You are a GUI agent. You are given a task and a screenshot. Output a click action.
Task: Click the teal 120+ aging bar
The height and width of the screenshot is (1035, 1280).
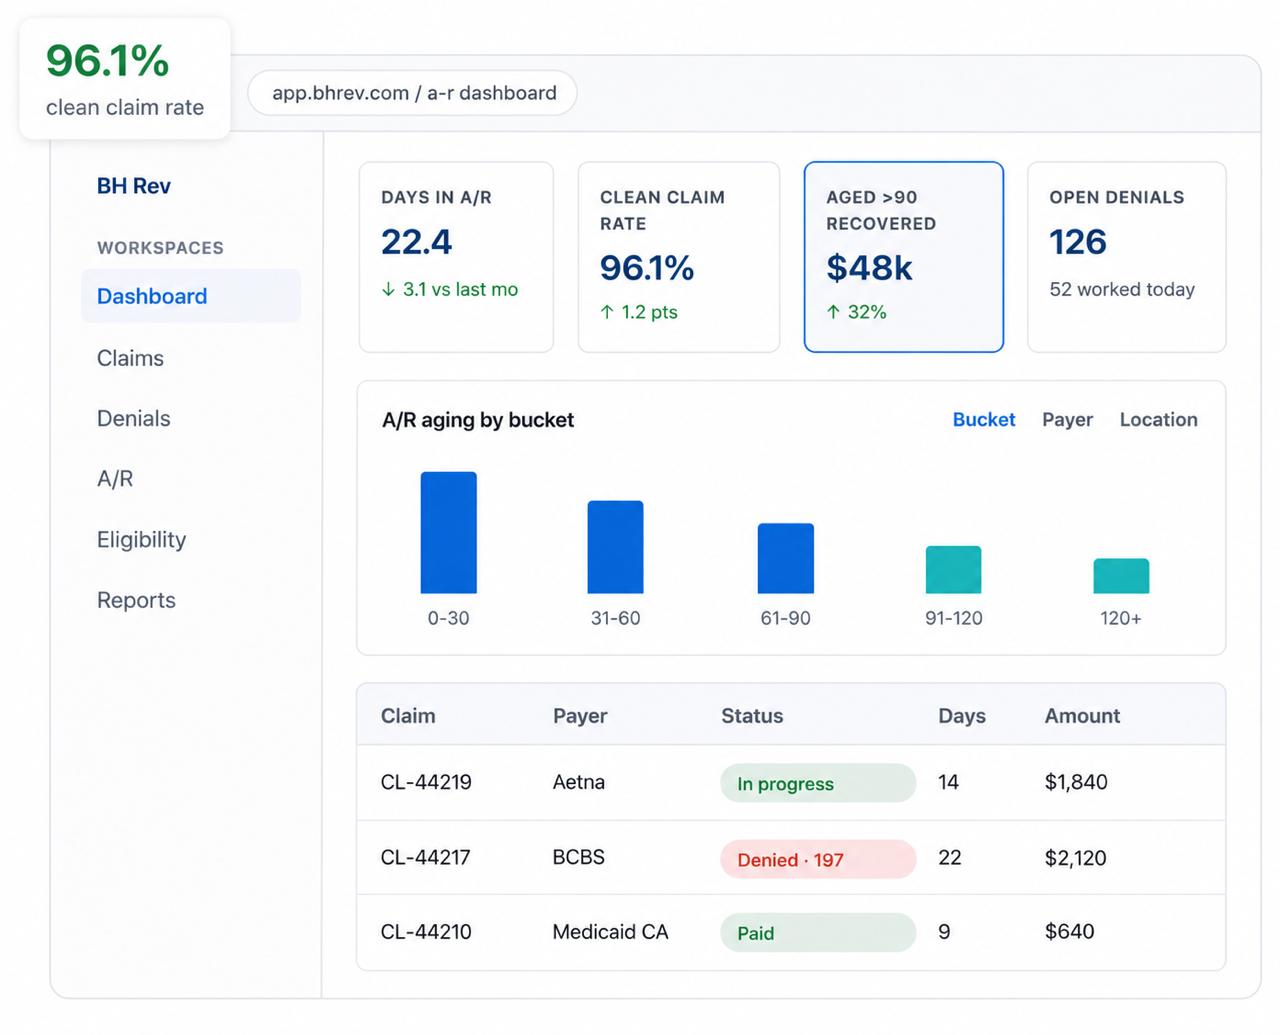point(1121,576)
